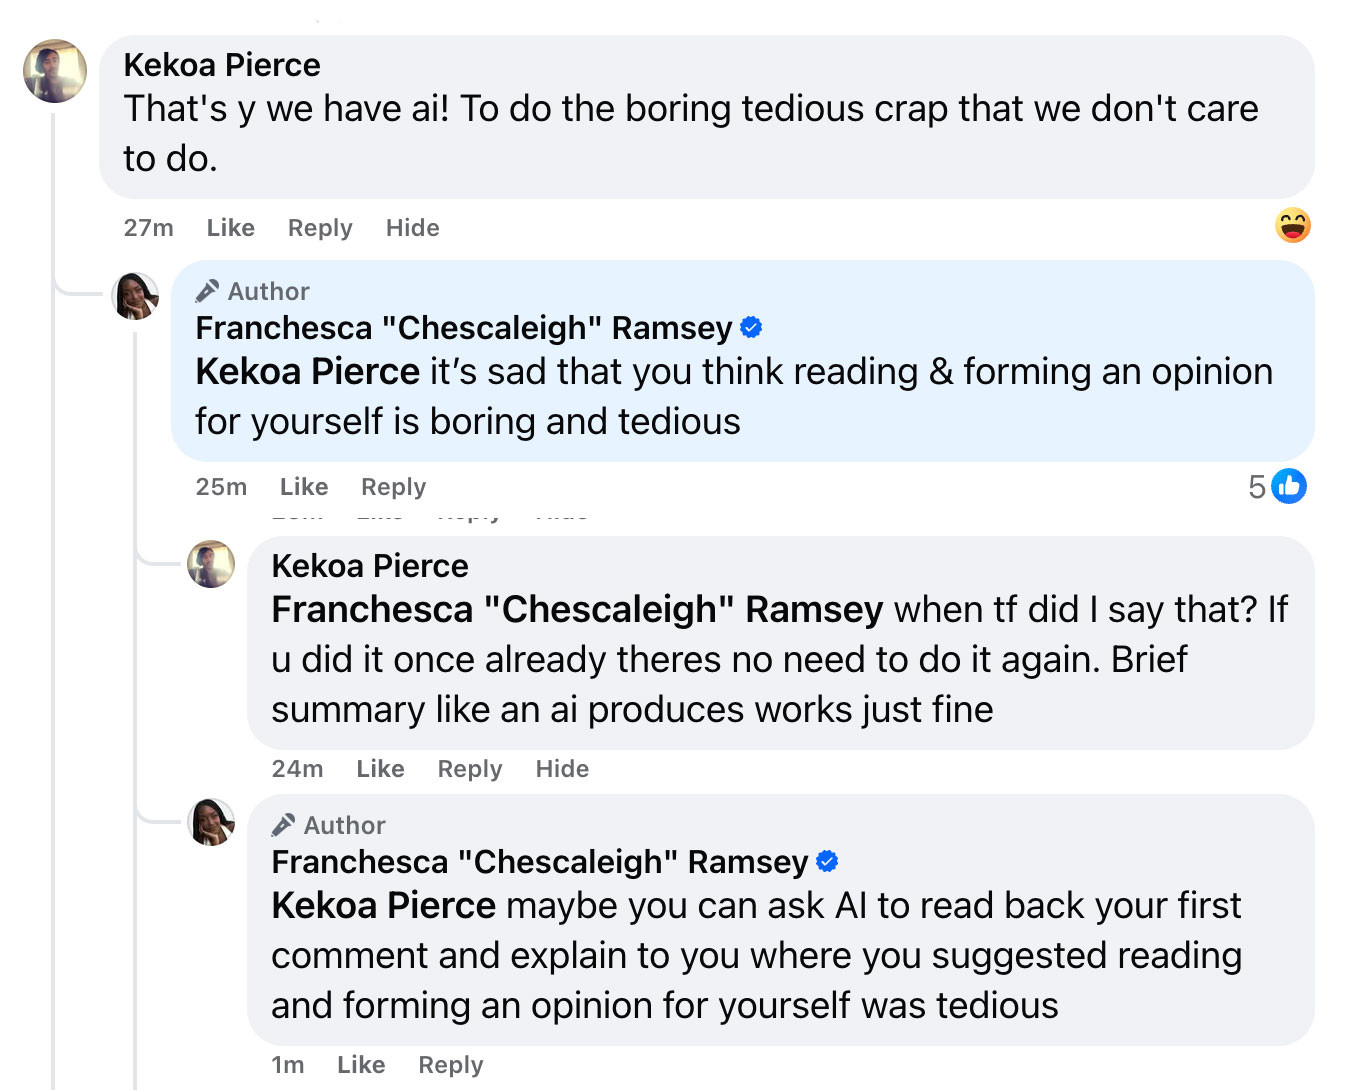The width and height of the screenshot is (1360, 1090).
Task: Hide Kekoa Pierce's 27m comment
Action: pos(412,228)
